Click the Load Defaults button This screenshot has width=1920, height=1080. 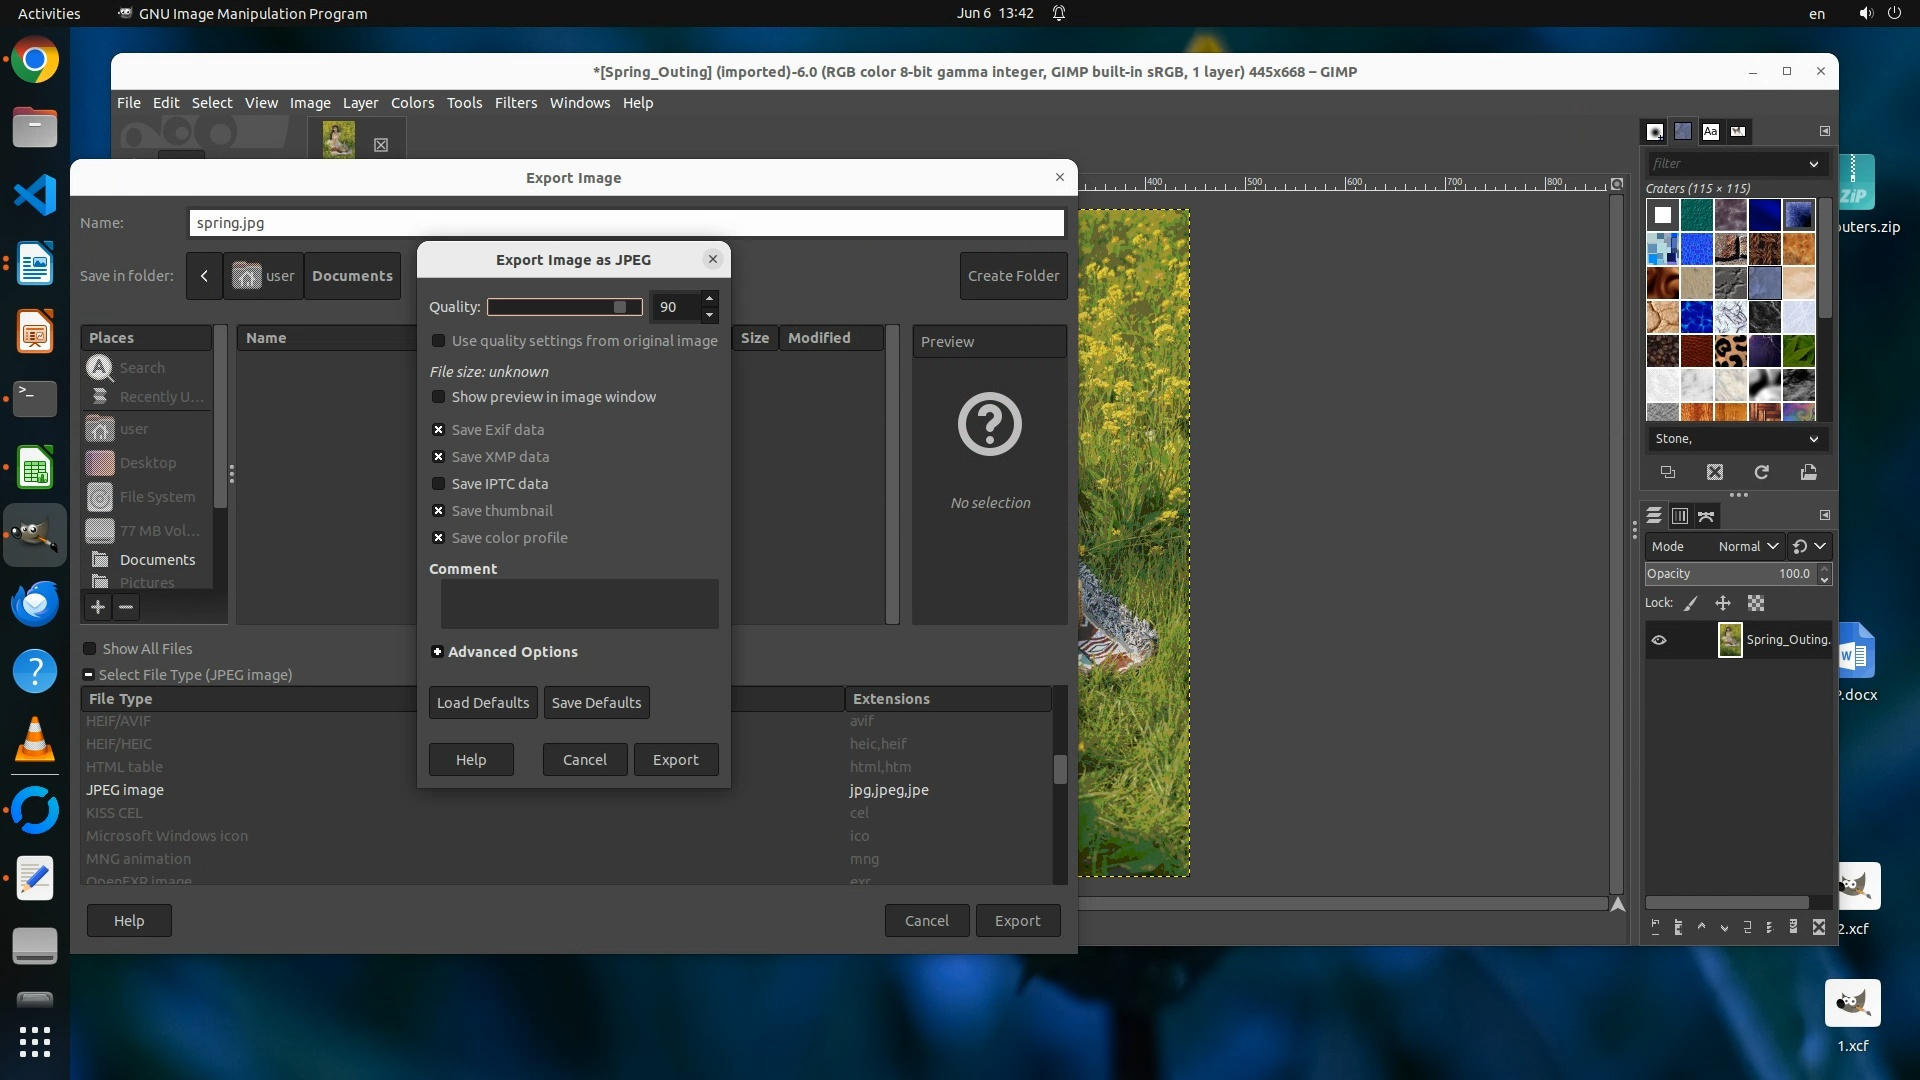(x=483, y=703)
